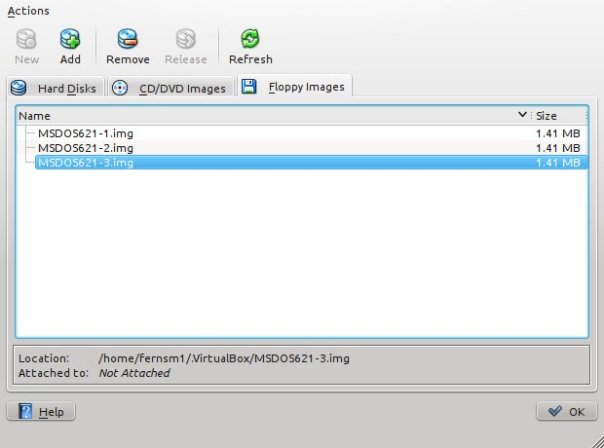Click the Remove disk image icon
Screen dimensions: 604x448
coord(128,39)
